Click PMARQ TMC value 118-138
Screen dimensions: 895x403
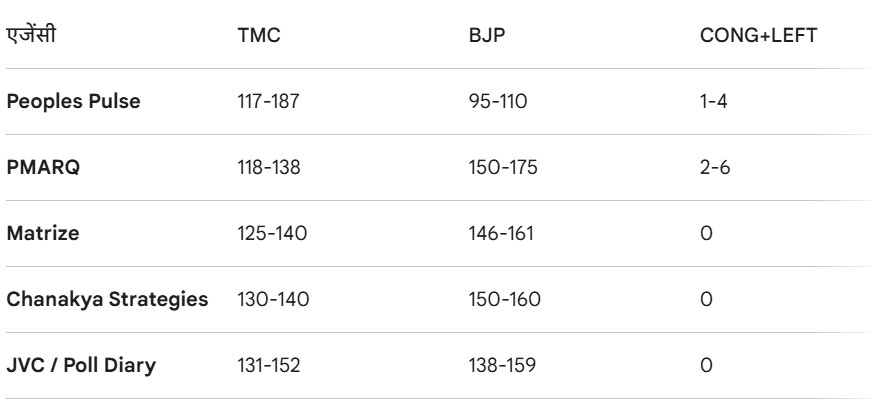pos(266,167)
